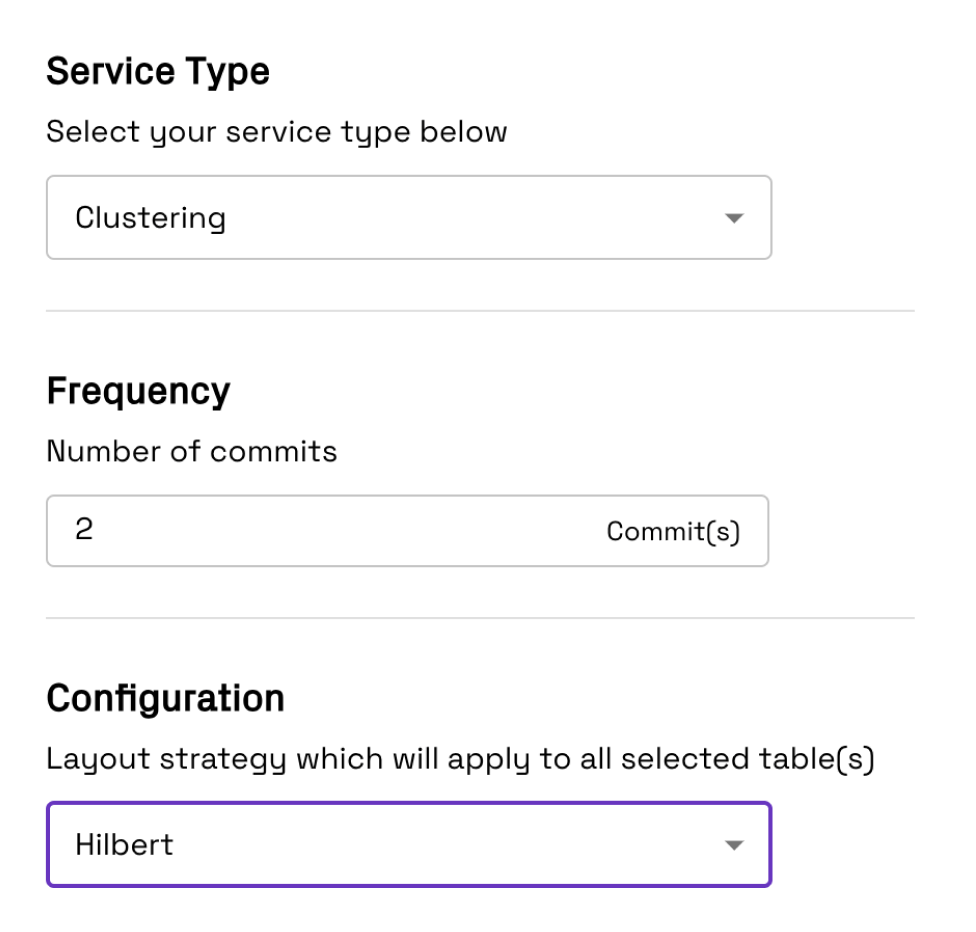This screenshot has width=976, height=932.
Task: Expand the Hilbert layout strategy dropdown
Action: point(409,844)
